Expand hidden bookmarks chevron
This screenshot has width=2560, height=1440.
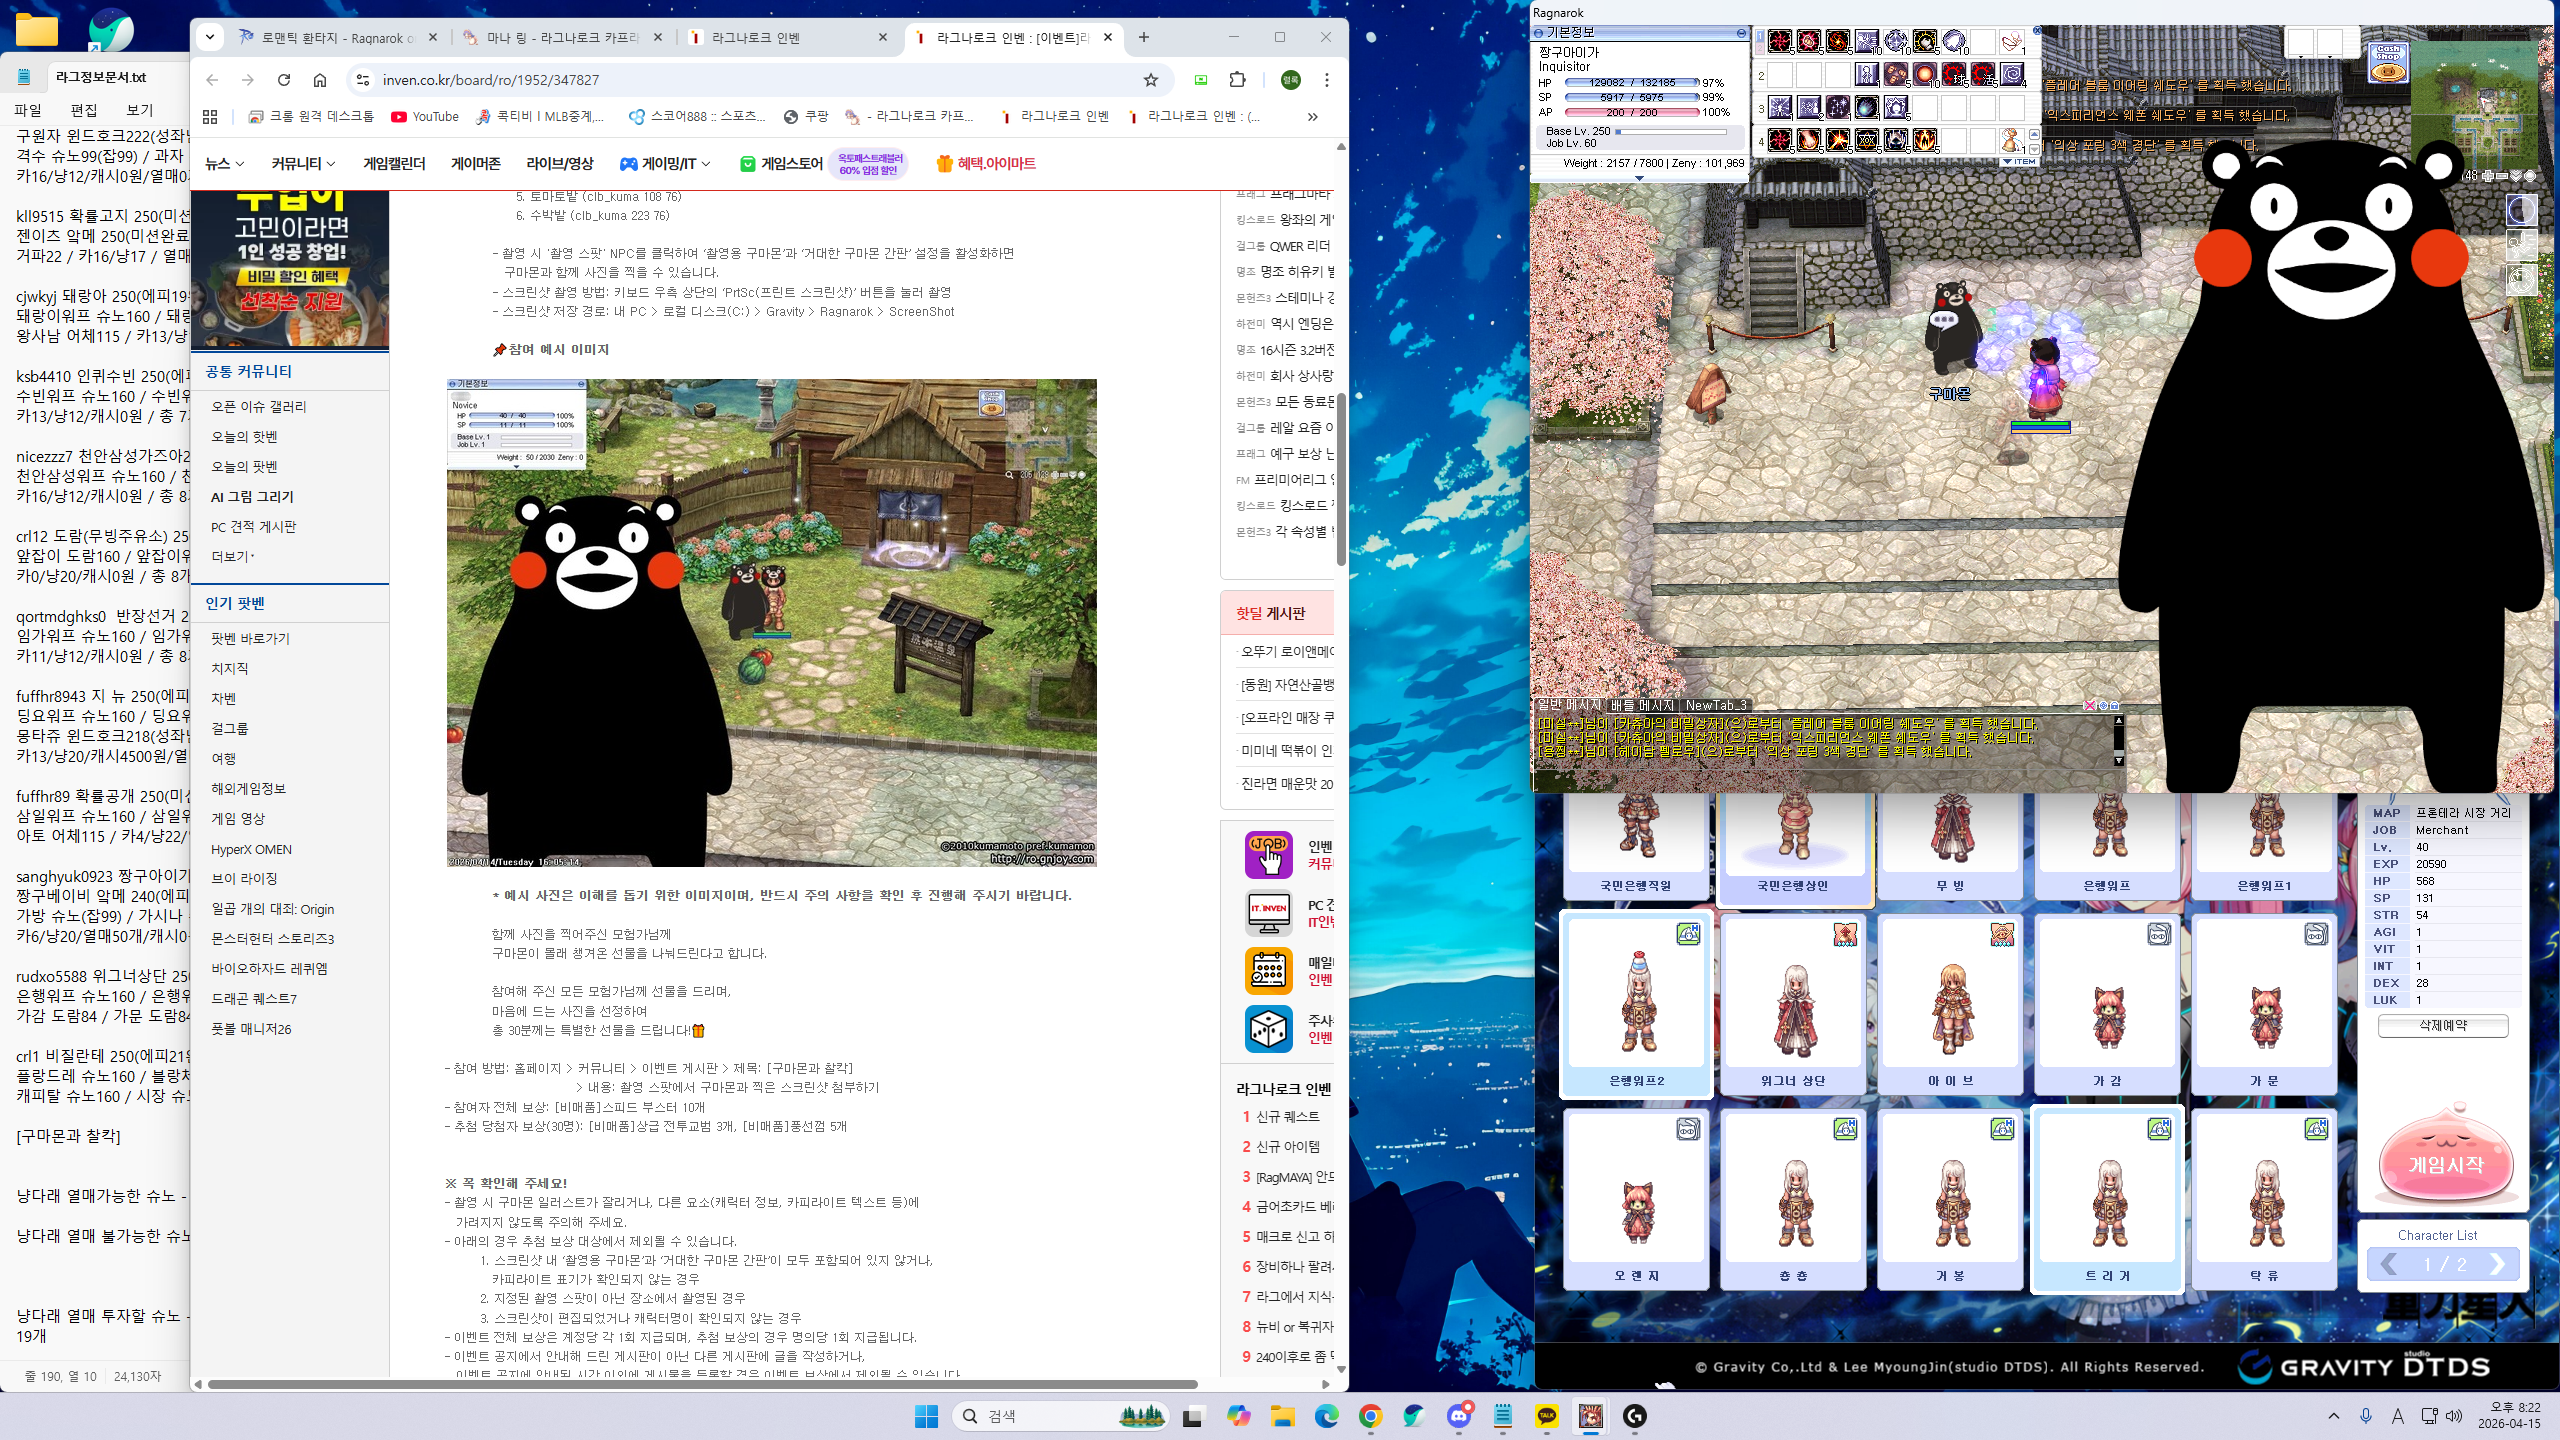coord(1312,117)
